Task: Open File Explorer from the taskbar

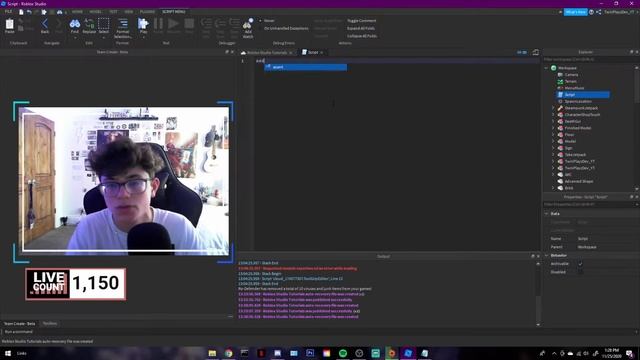Action: pos(212,353)
